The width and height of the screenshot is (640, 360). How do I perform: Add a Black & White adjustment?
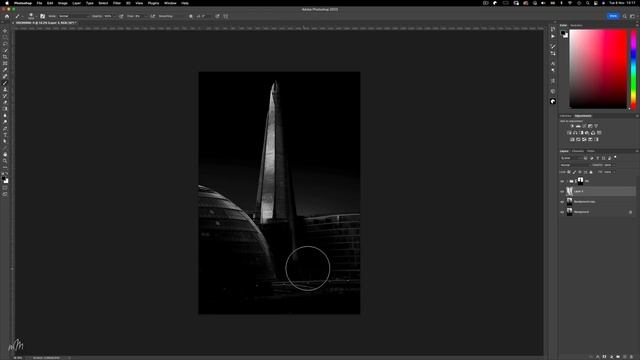[x=581, y=133]
